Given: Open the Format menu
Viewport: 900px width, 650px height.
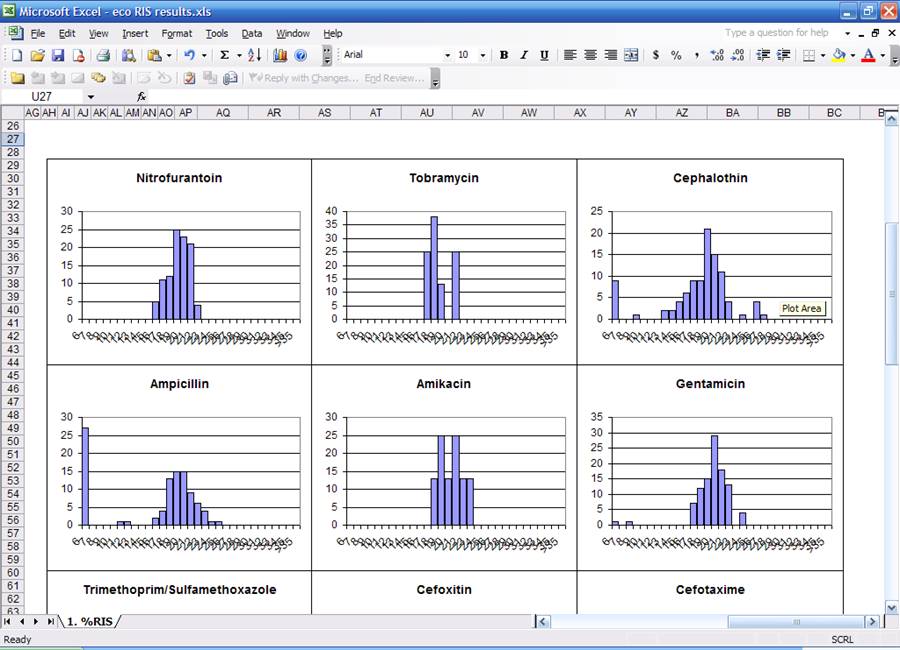Looking at the screenshot, I should tap(177, 33).
